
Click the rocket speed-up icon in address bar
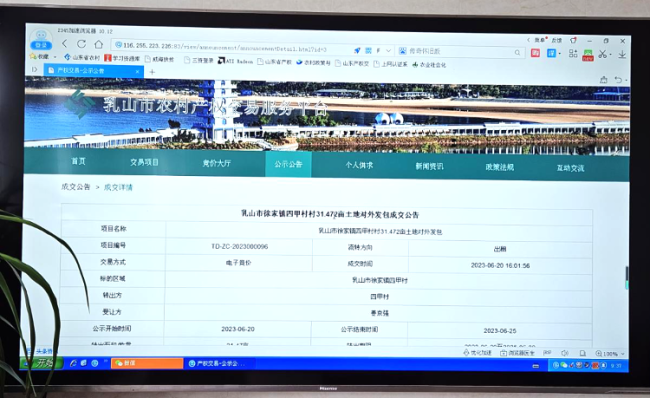357,51
